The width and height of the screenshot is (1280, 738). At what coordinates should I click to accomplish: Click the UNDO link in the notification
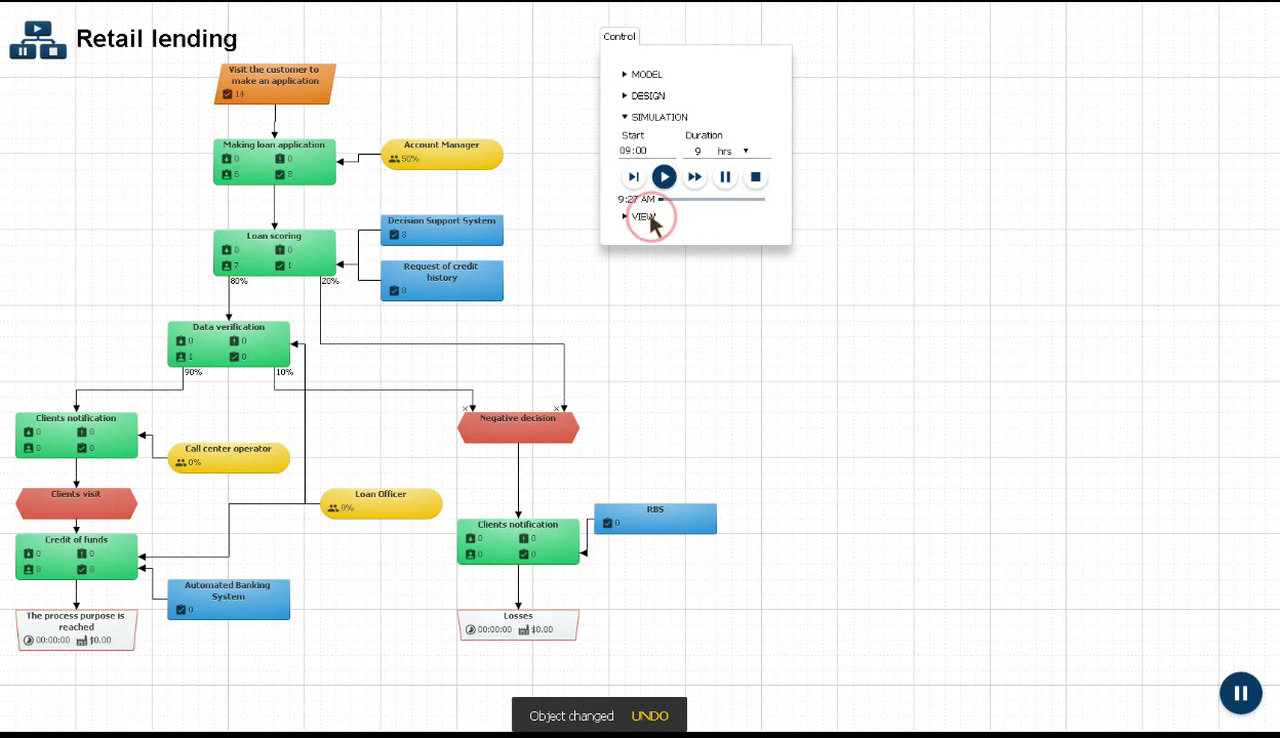(x=649, y=716)
